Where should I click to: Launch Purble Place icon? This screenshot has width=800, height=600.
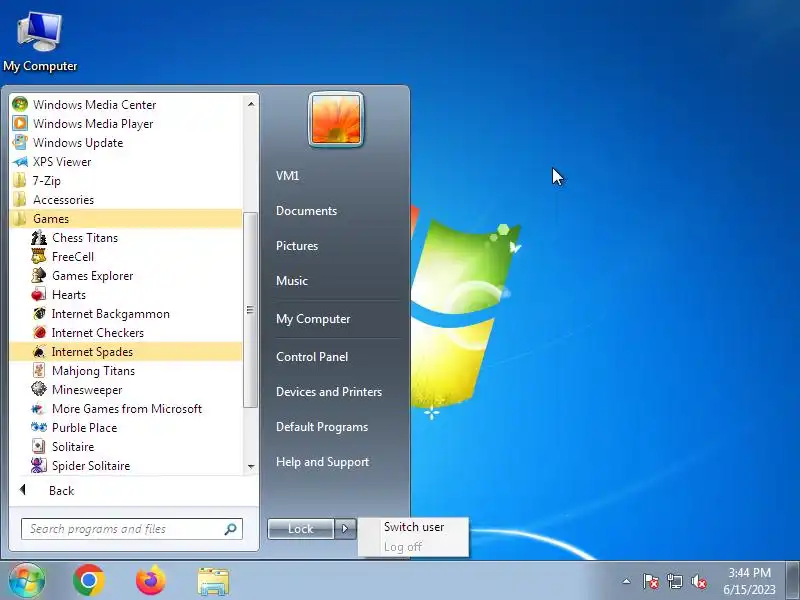(39, 428)
